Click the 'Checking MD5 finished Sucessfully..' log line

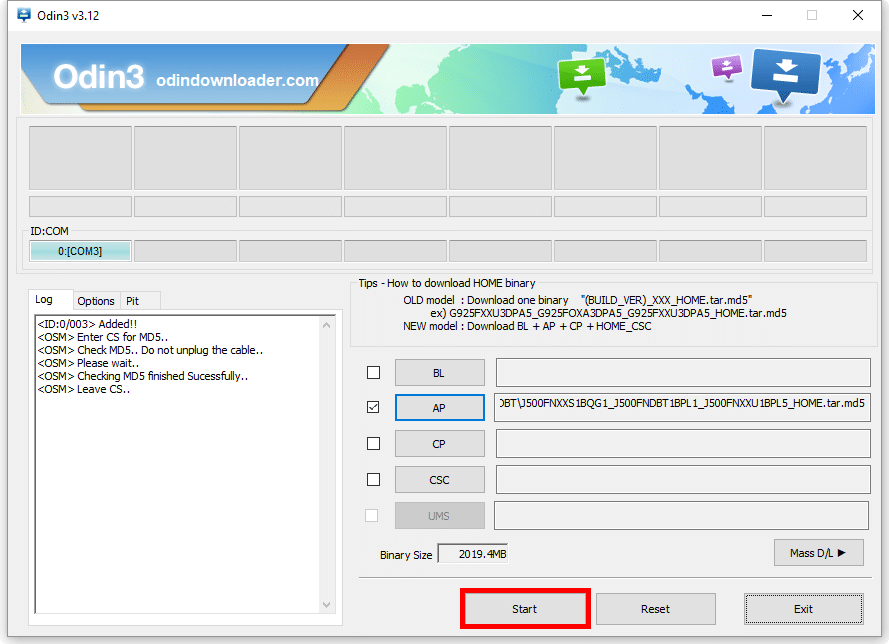click(143, 376)
